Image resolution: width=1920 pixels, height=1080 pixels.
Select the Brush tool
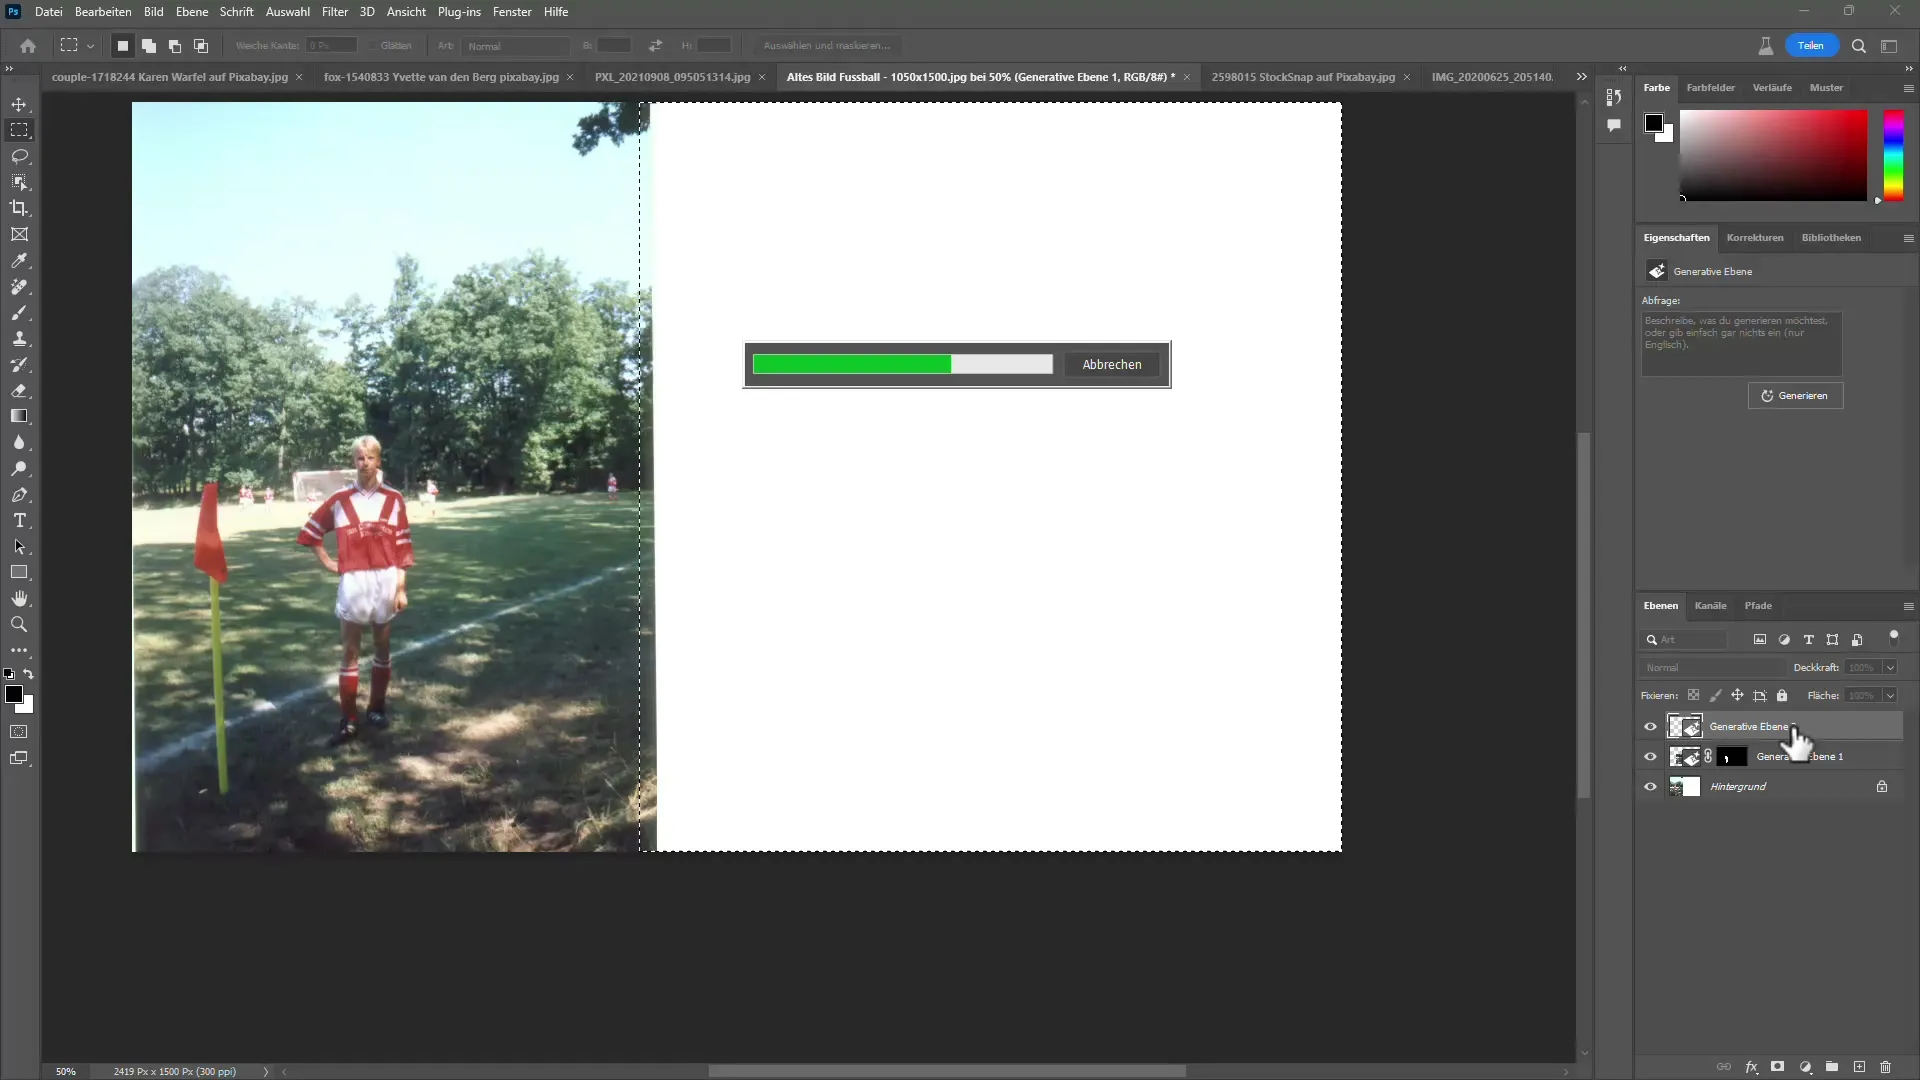pyautogui.click(x=20, y=314)
